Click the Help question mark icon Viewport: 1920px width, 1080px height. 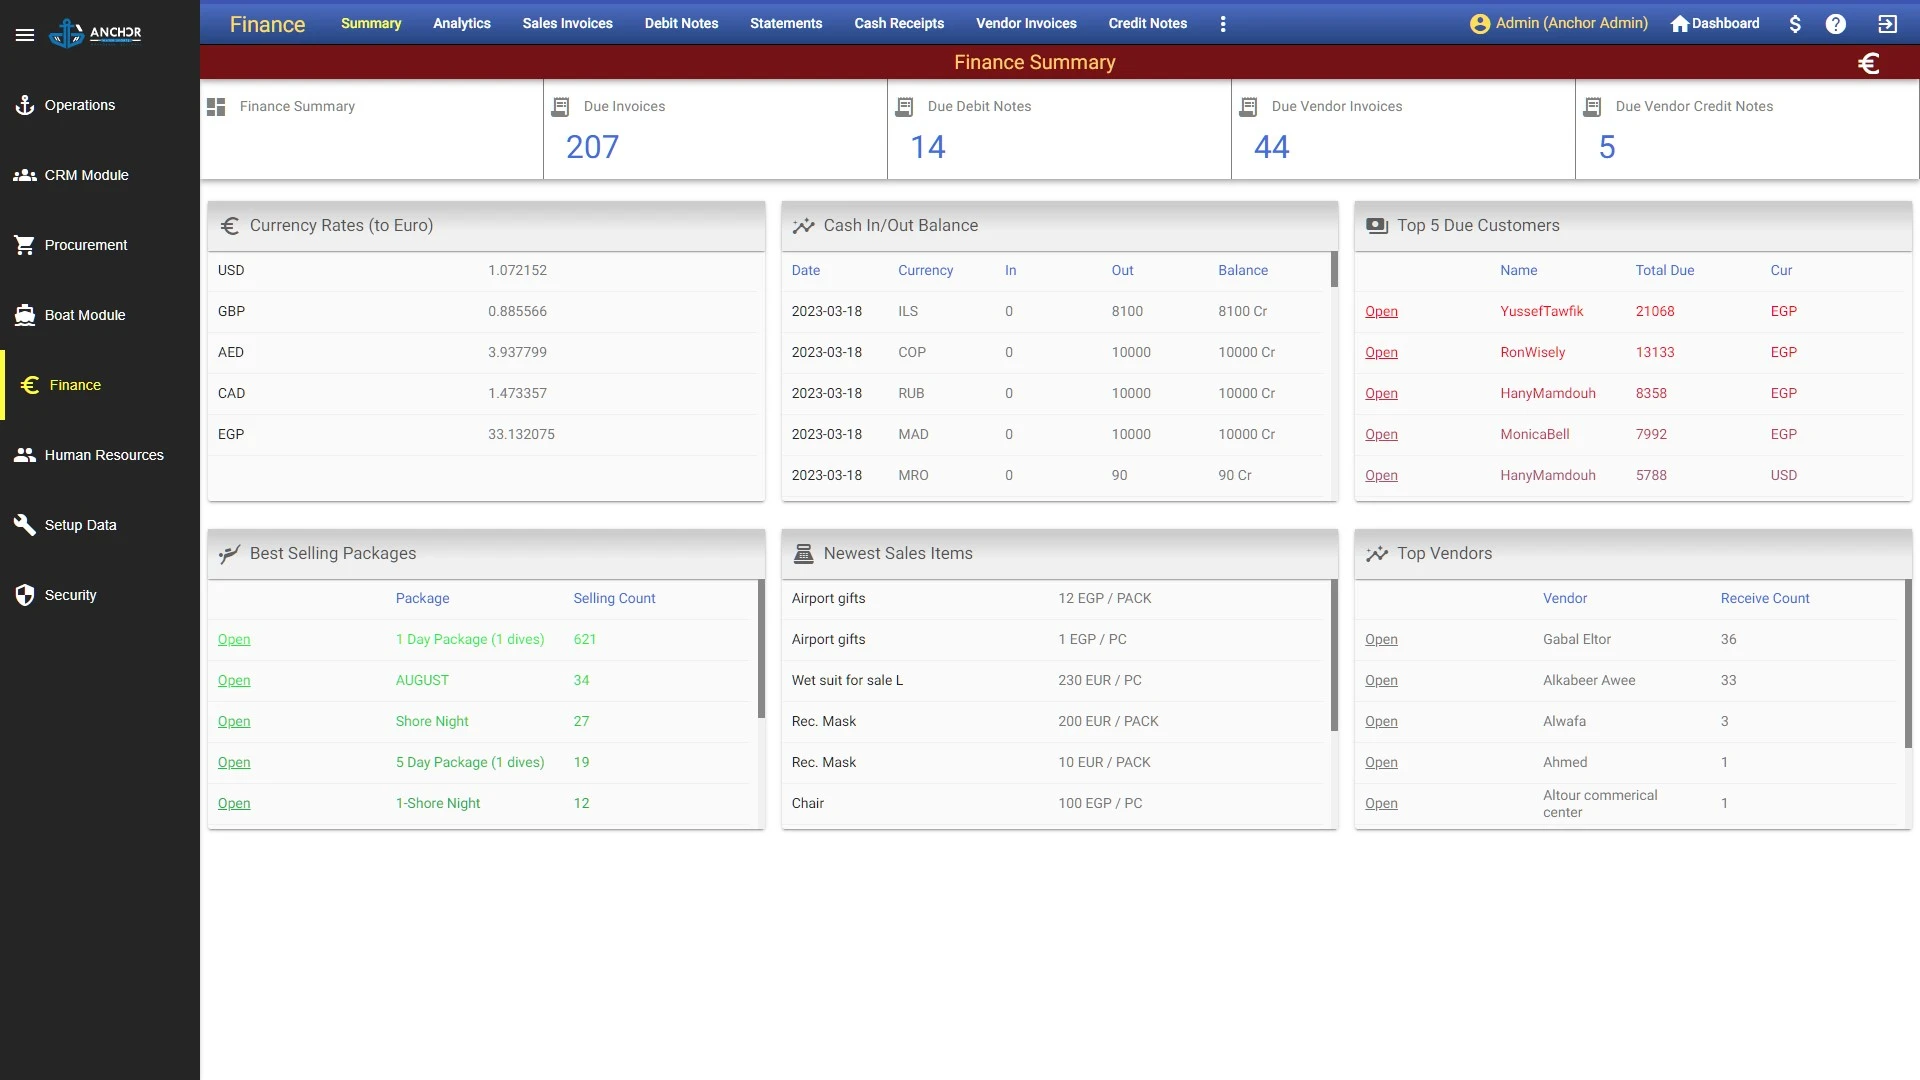coord(1837,24)
